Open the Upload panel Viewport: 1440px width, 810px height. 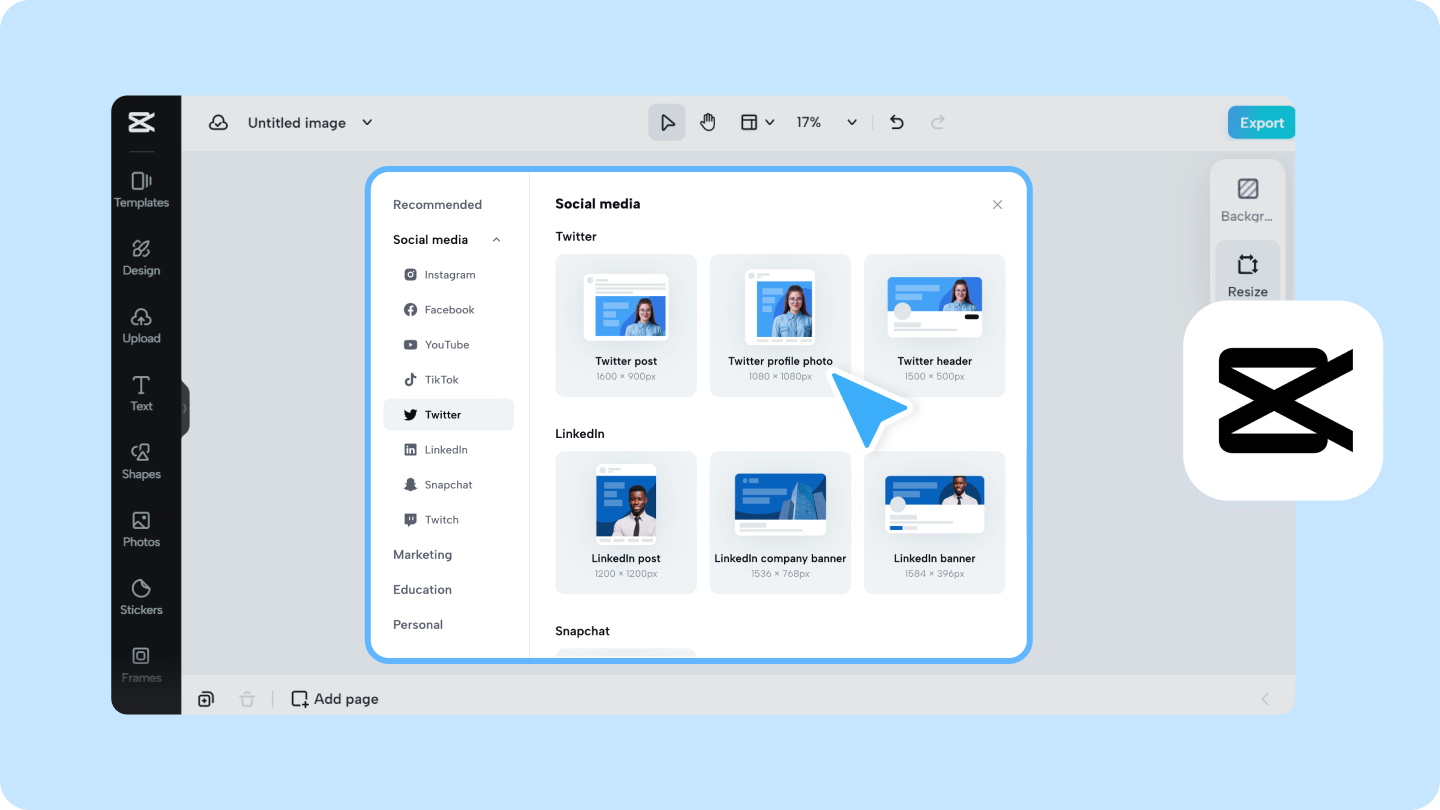pyautogui.click(x=141, y=325)
